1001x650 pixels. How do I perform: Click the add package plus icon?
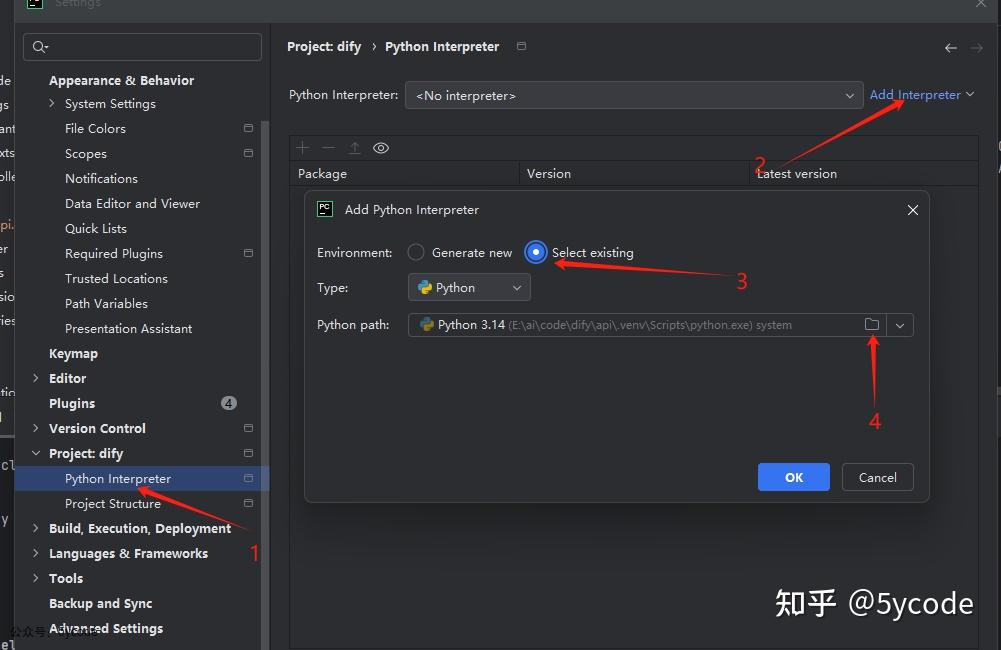[303, 148]
